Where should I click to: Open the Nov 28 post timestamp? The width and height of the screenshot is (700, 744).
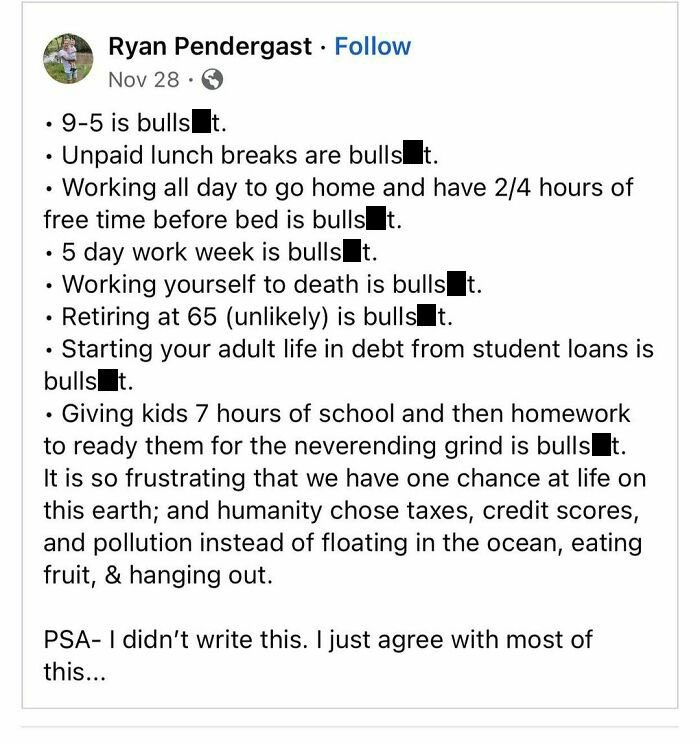coord(143,79)
